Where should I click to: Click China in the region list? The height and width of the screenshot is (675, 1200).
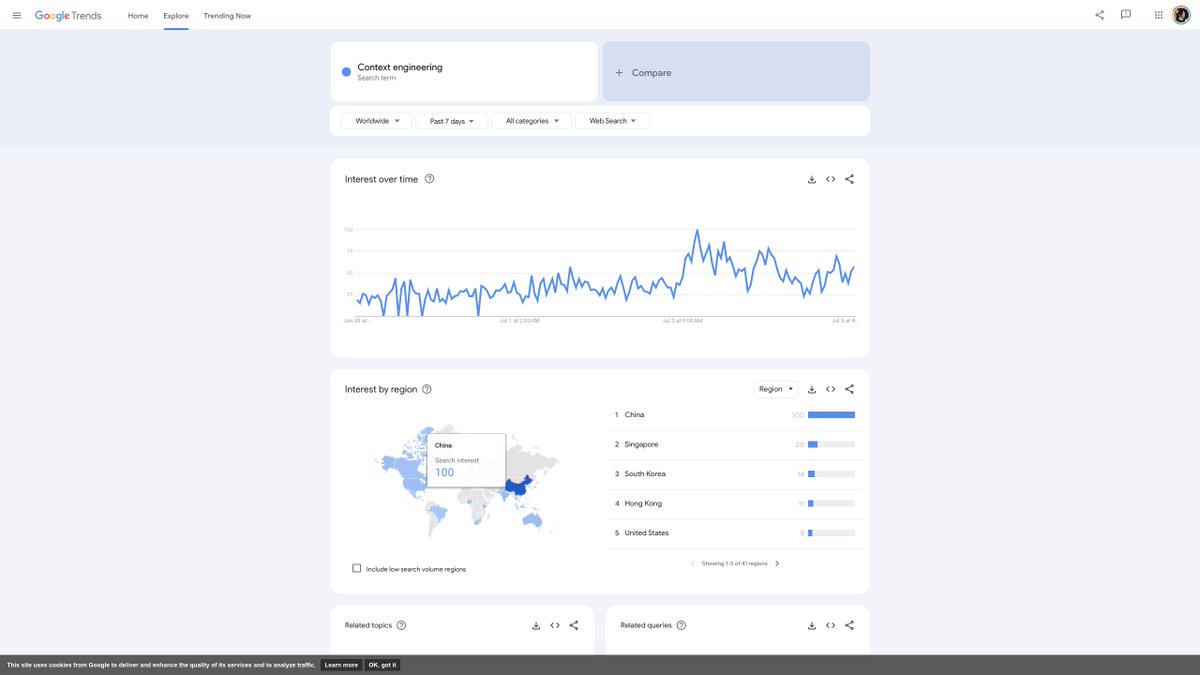click(634, 414)
